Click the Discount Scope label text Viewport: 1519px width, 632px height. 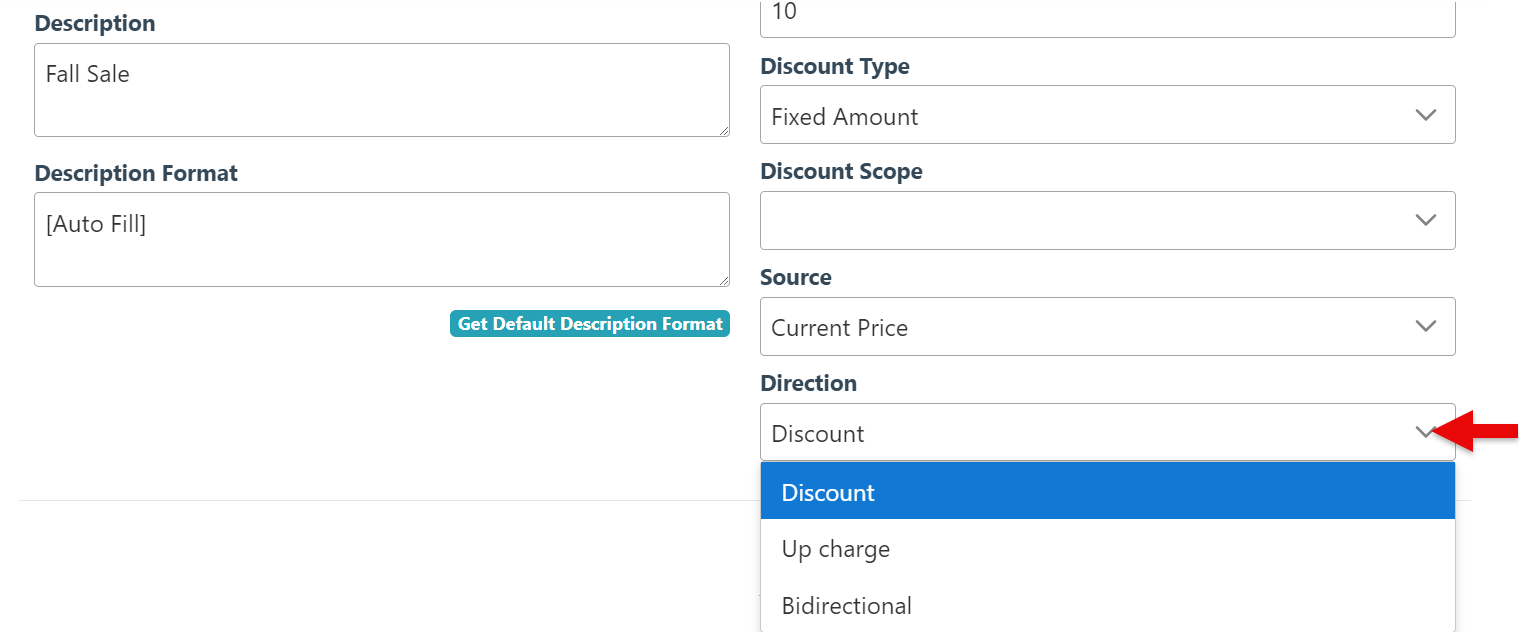pos(841,171)
